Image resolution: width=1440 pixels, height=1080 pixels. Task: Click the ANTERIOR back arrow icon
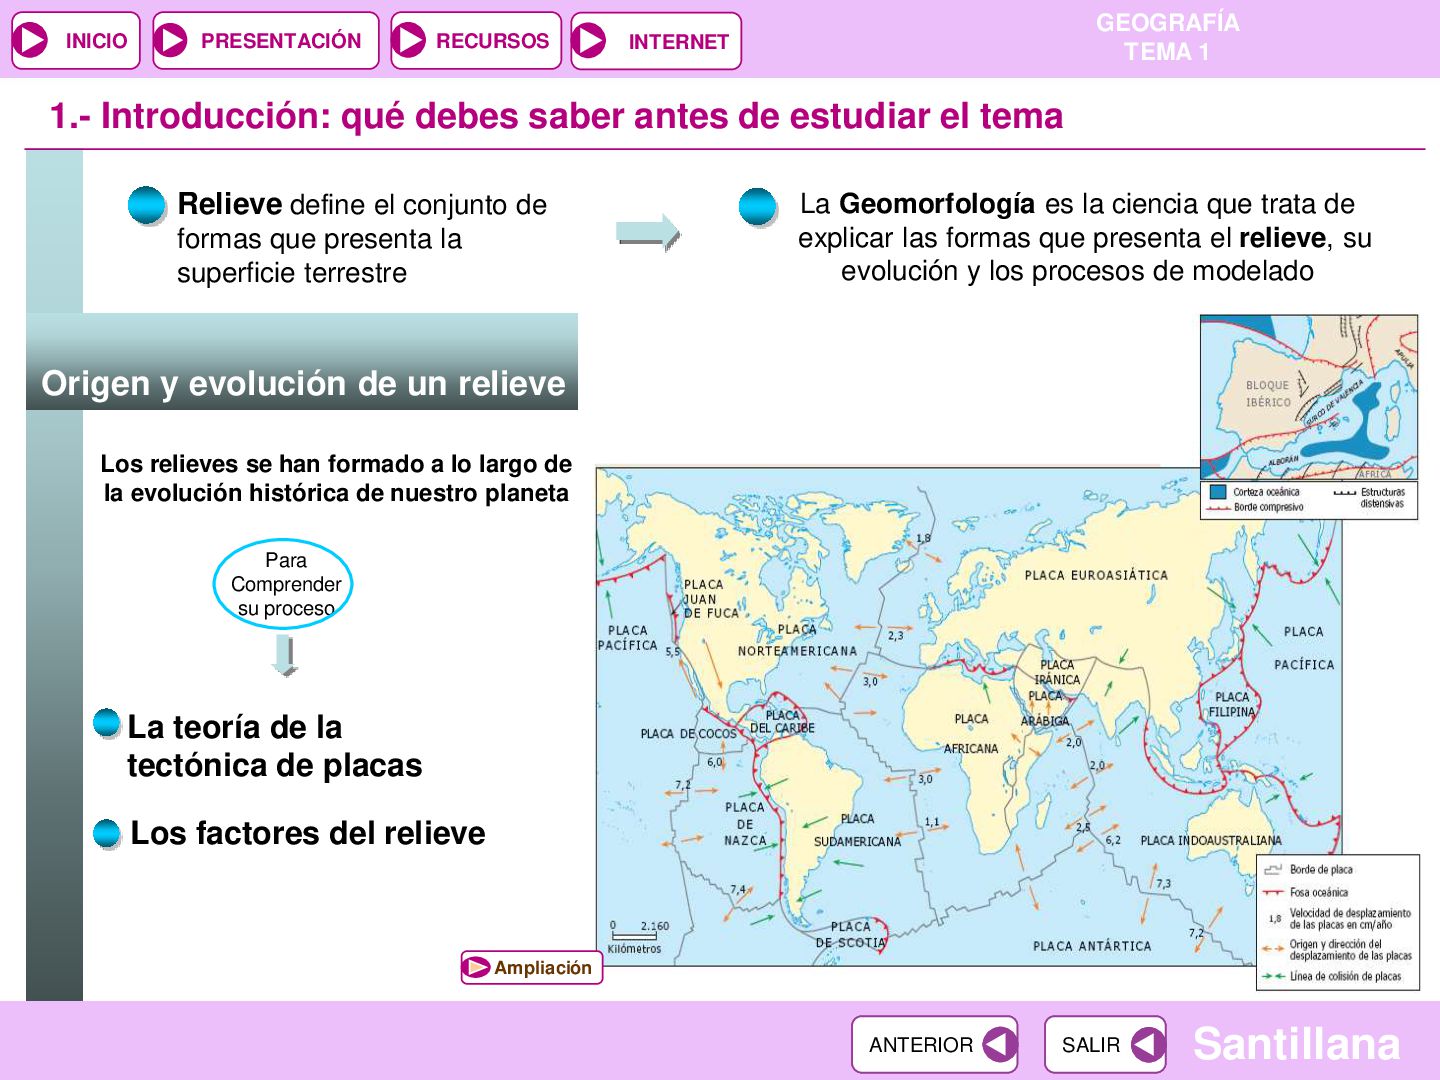click(998, 1045)
